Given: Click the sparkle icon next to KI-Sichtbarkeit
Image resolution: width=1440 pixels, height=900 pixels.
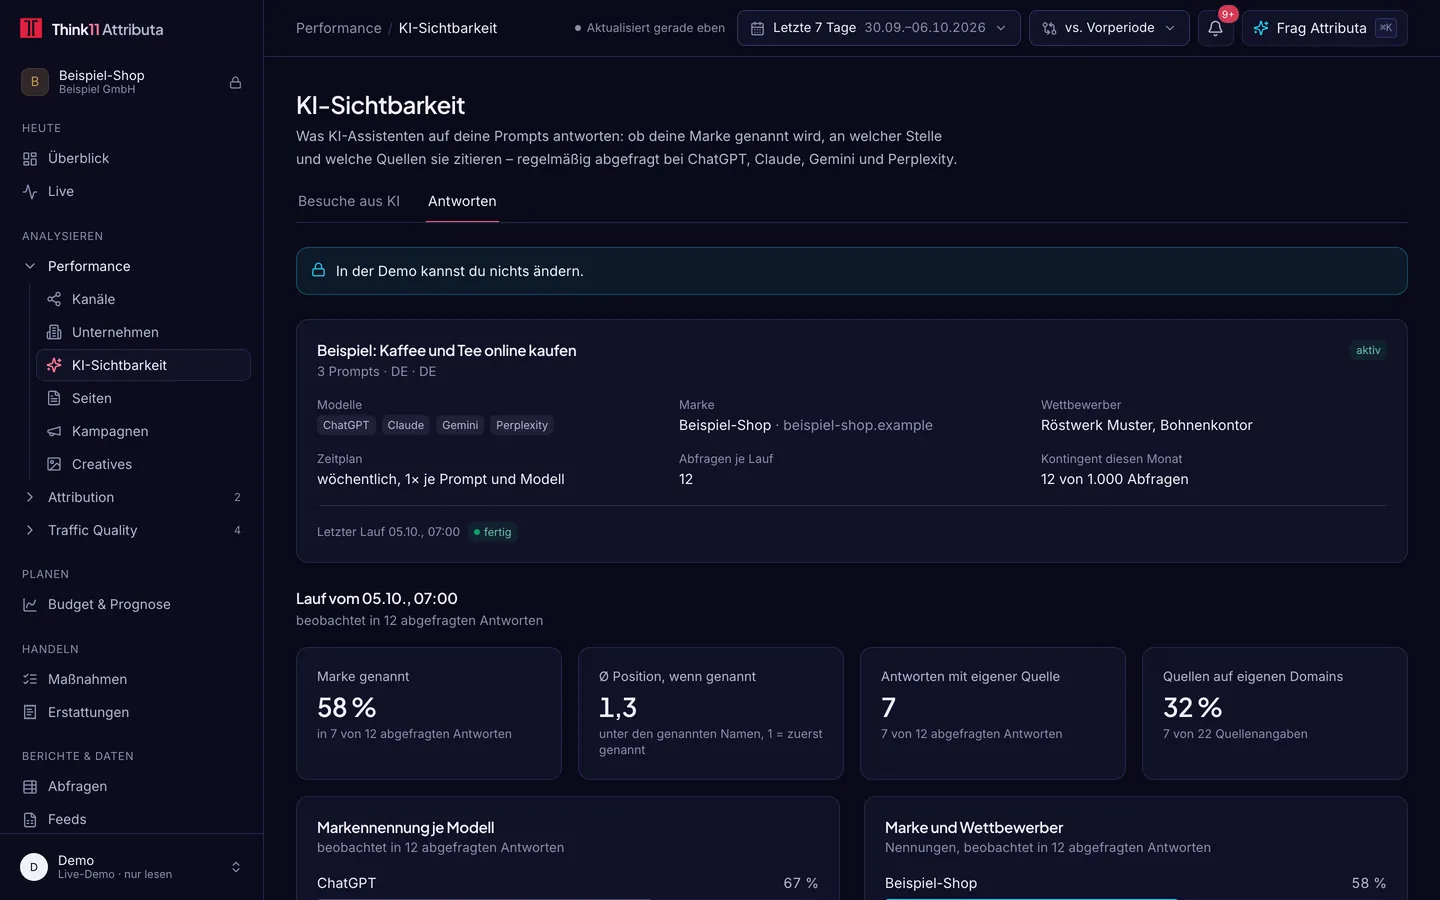Looking at the screenshot, I should [54, 365].
